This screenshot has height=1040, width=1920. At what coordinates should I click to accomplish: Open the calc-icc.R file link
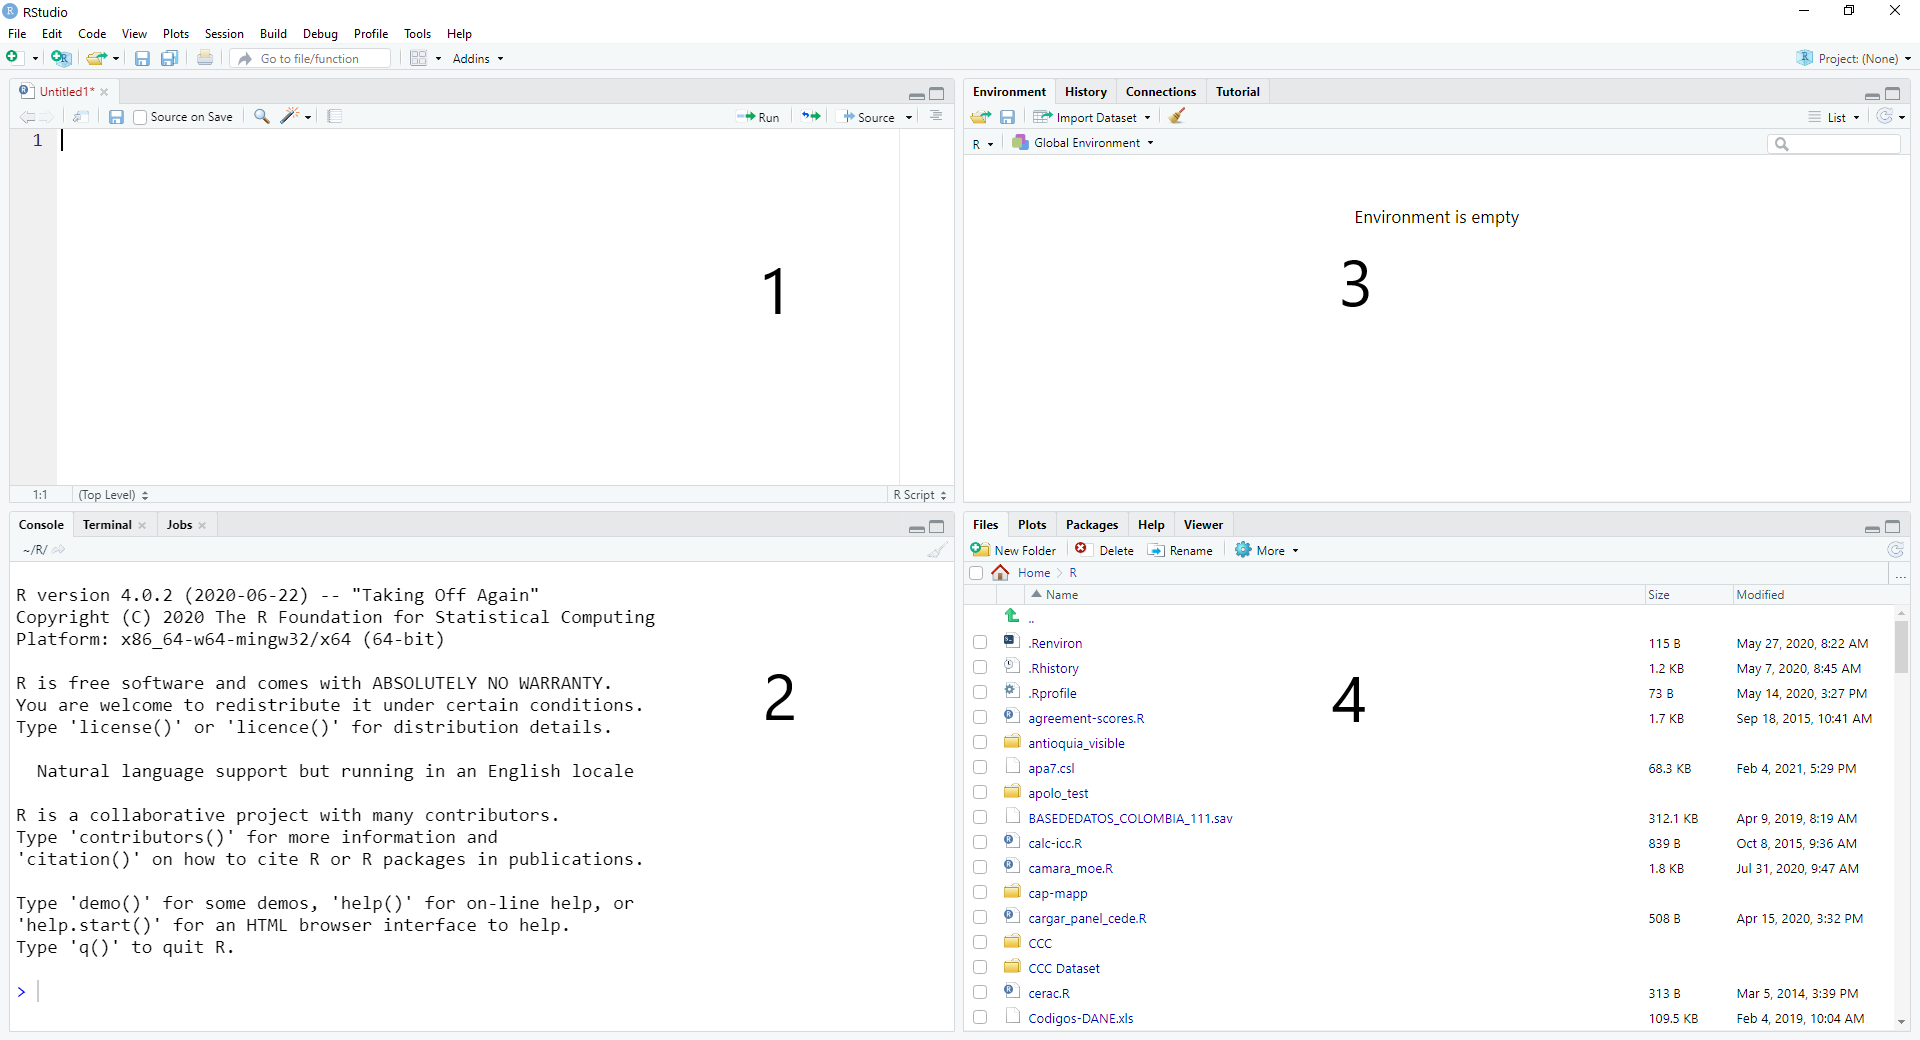[x=1055, y=843]
